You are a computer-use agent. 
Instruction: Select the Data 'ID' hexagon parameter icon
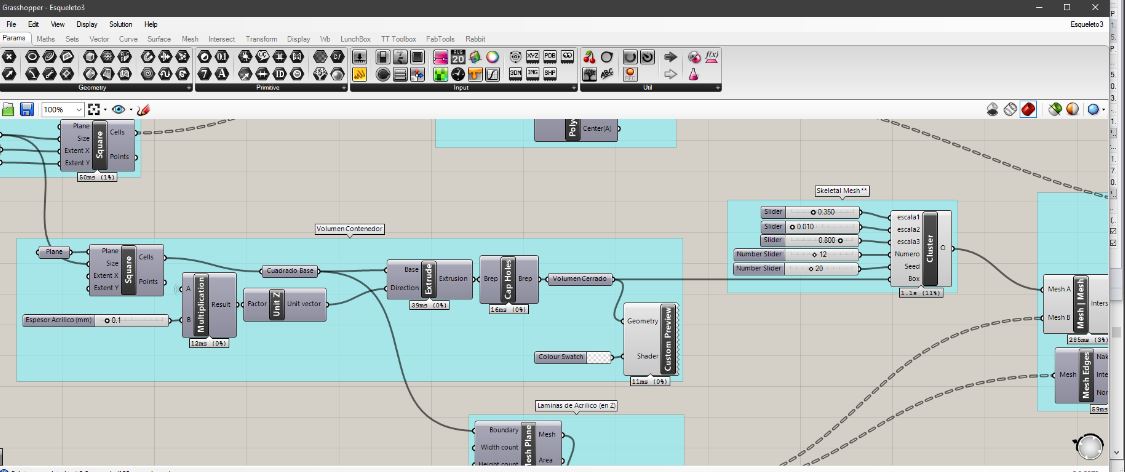coord(280,74)
